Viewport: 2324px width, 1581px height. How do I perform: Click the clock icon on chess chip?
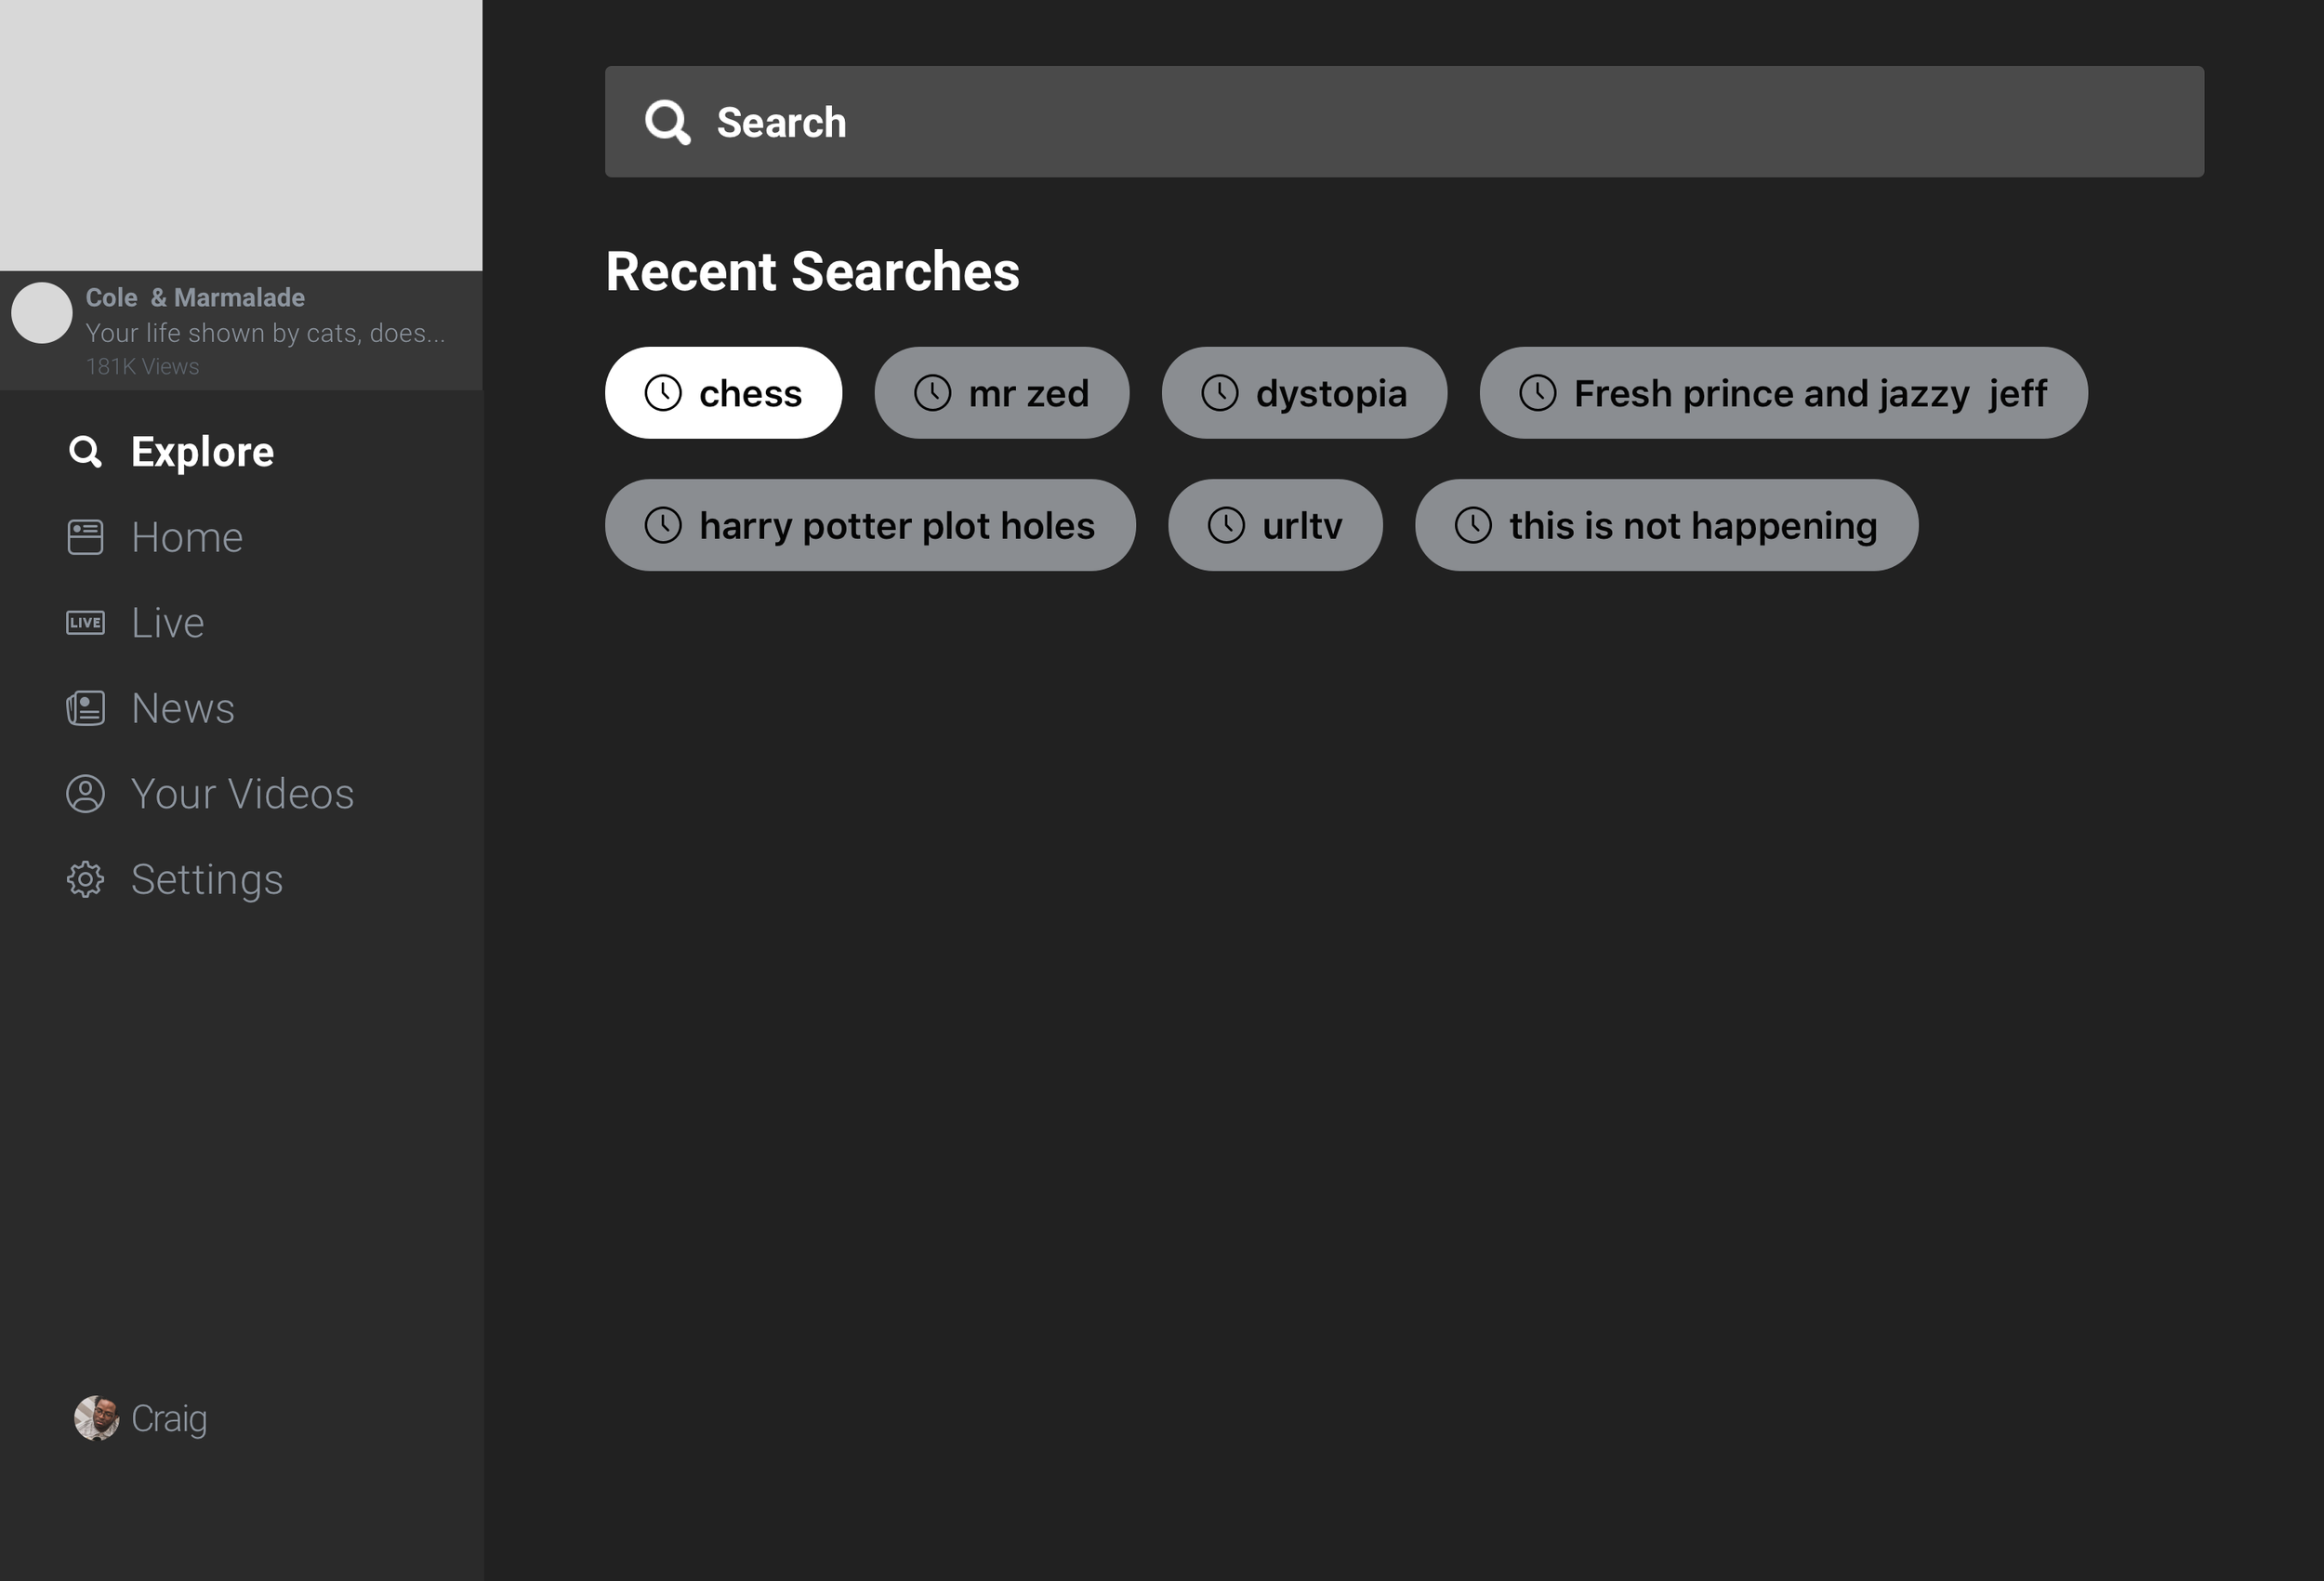click(x=663, y=393)
